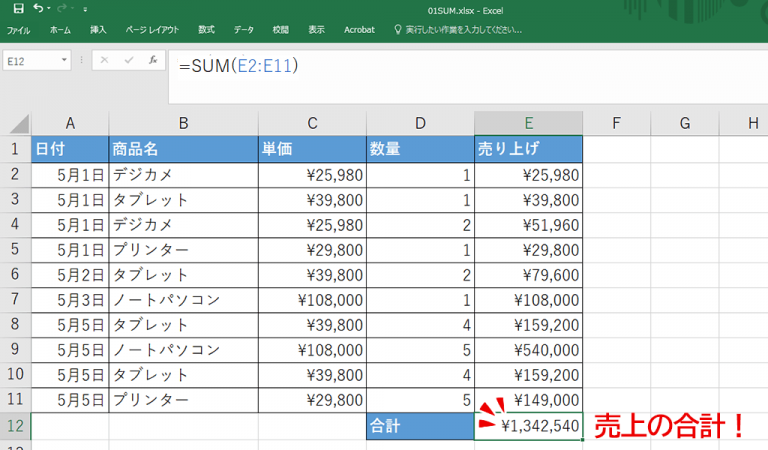Click the 日付 header cell
This screenshot has height=450, width=768.
70,149
